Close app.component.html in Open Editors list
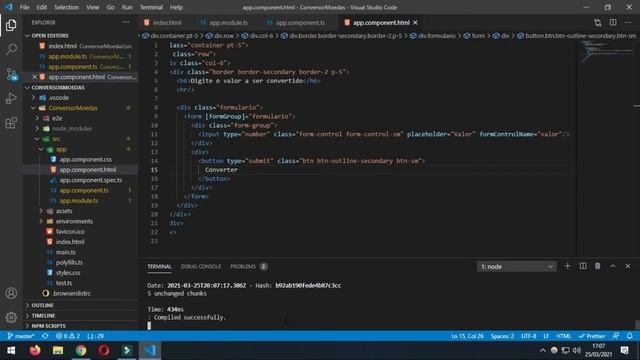Viewport: 640px width, 360px height. (35, 77)
